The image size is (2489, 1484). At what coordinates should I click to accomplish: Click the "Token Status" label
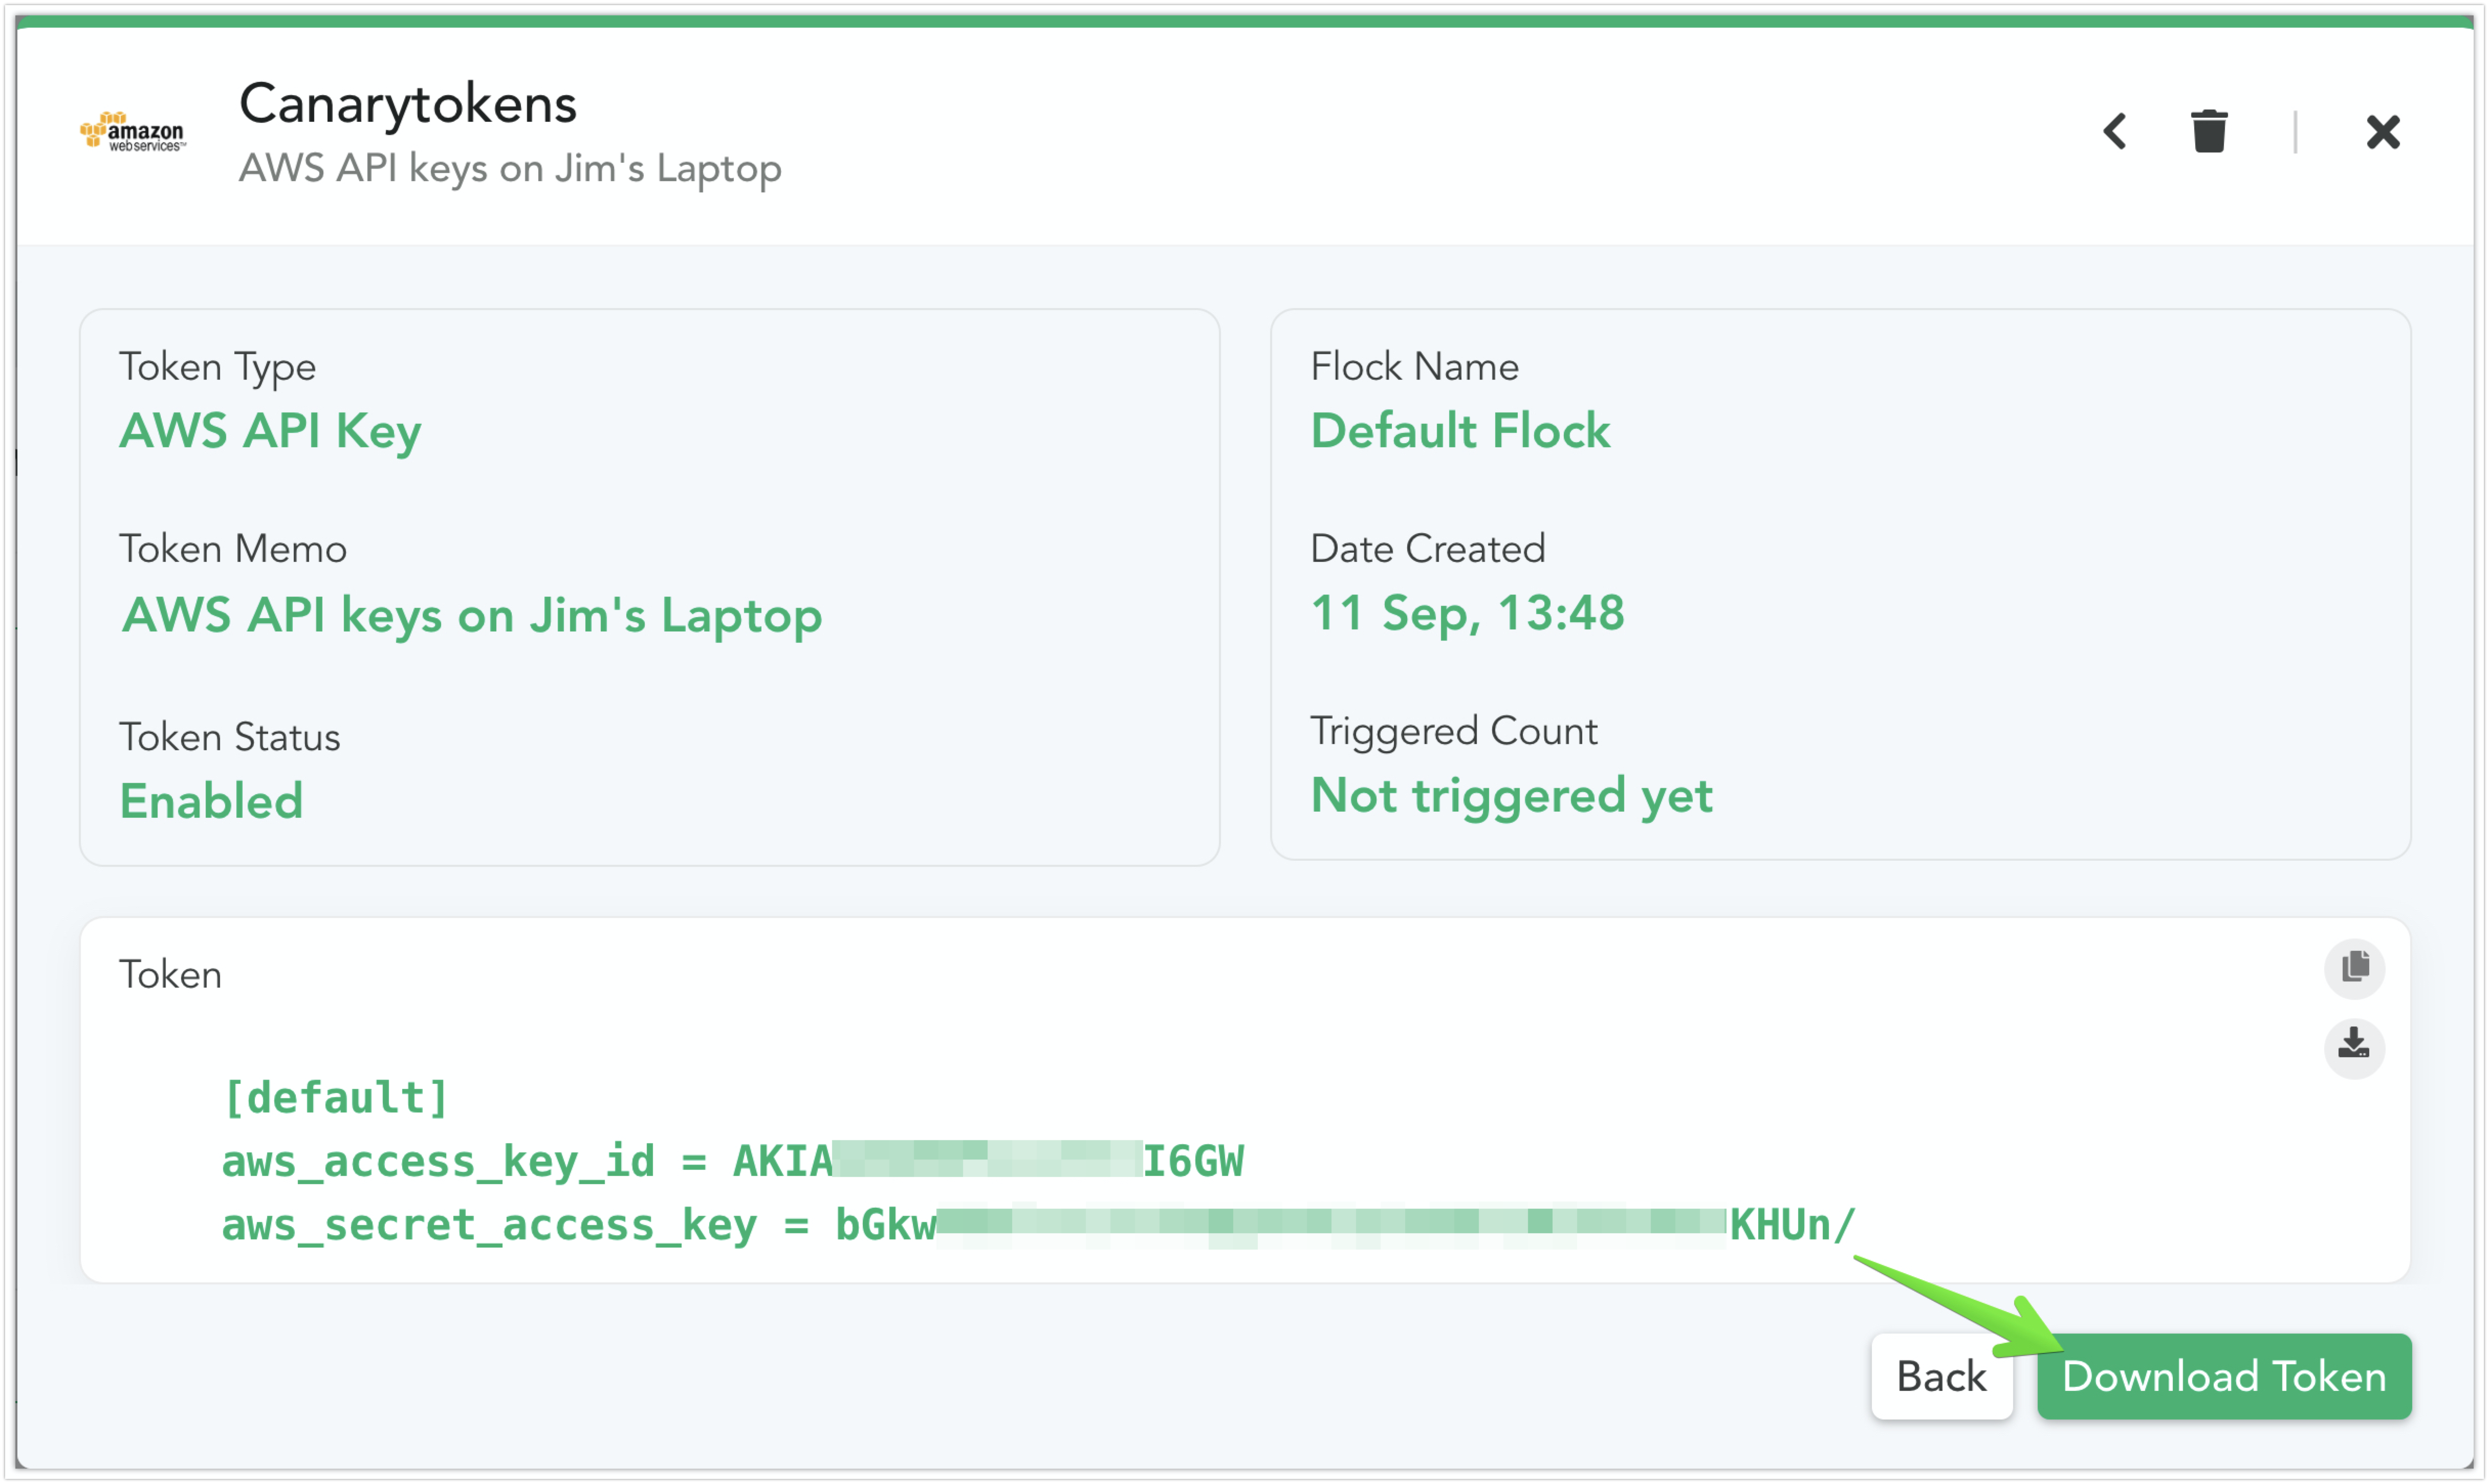pyautogui.click(x=230, y=737)
